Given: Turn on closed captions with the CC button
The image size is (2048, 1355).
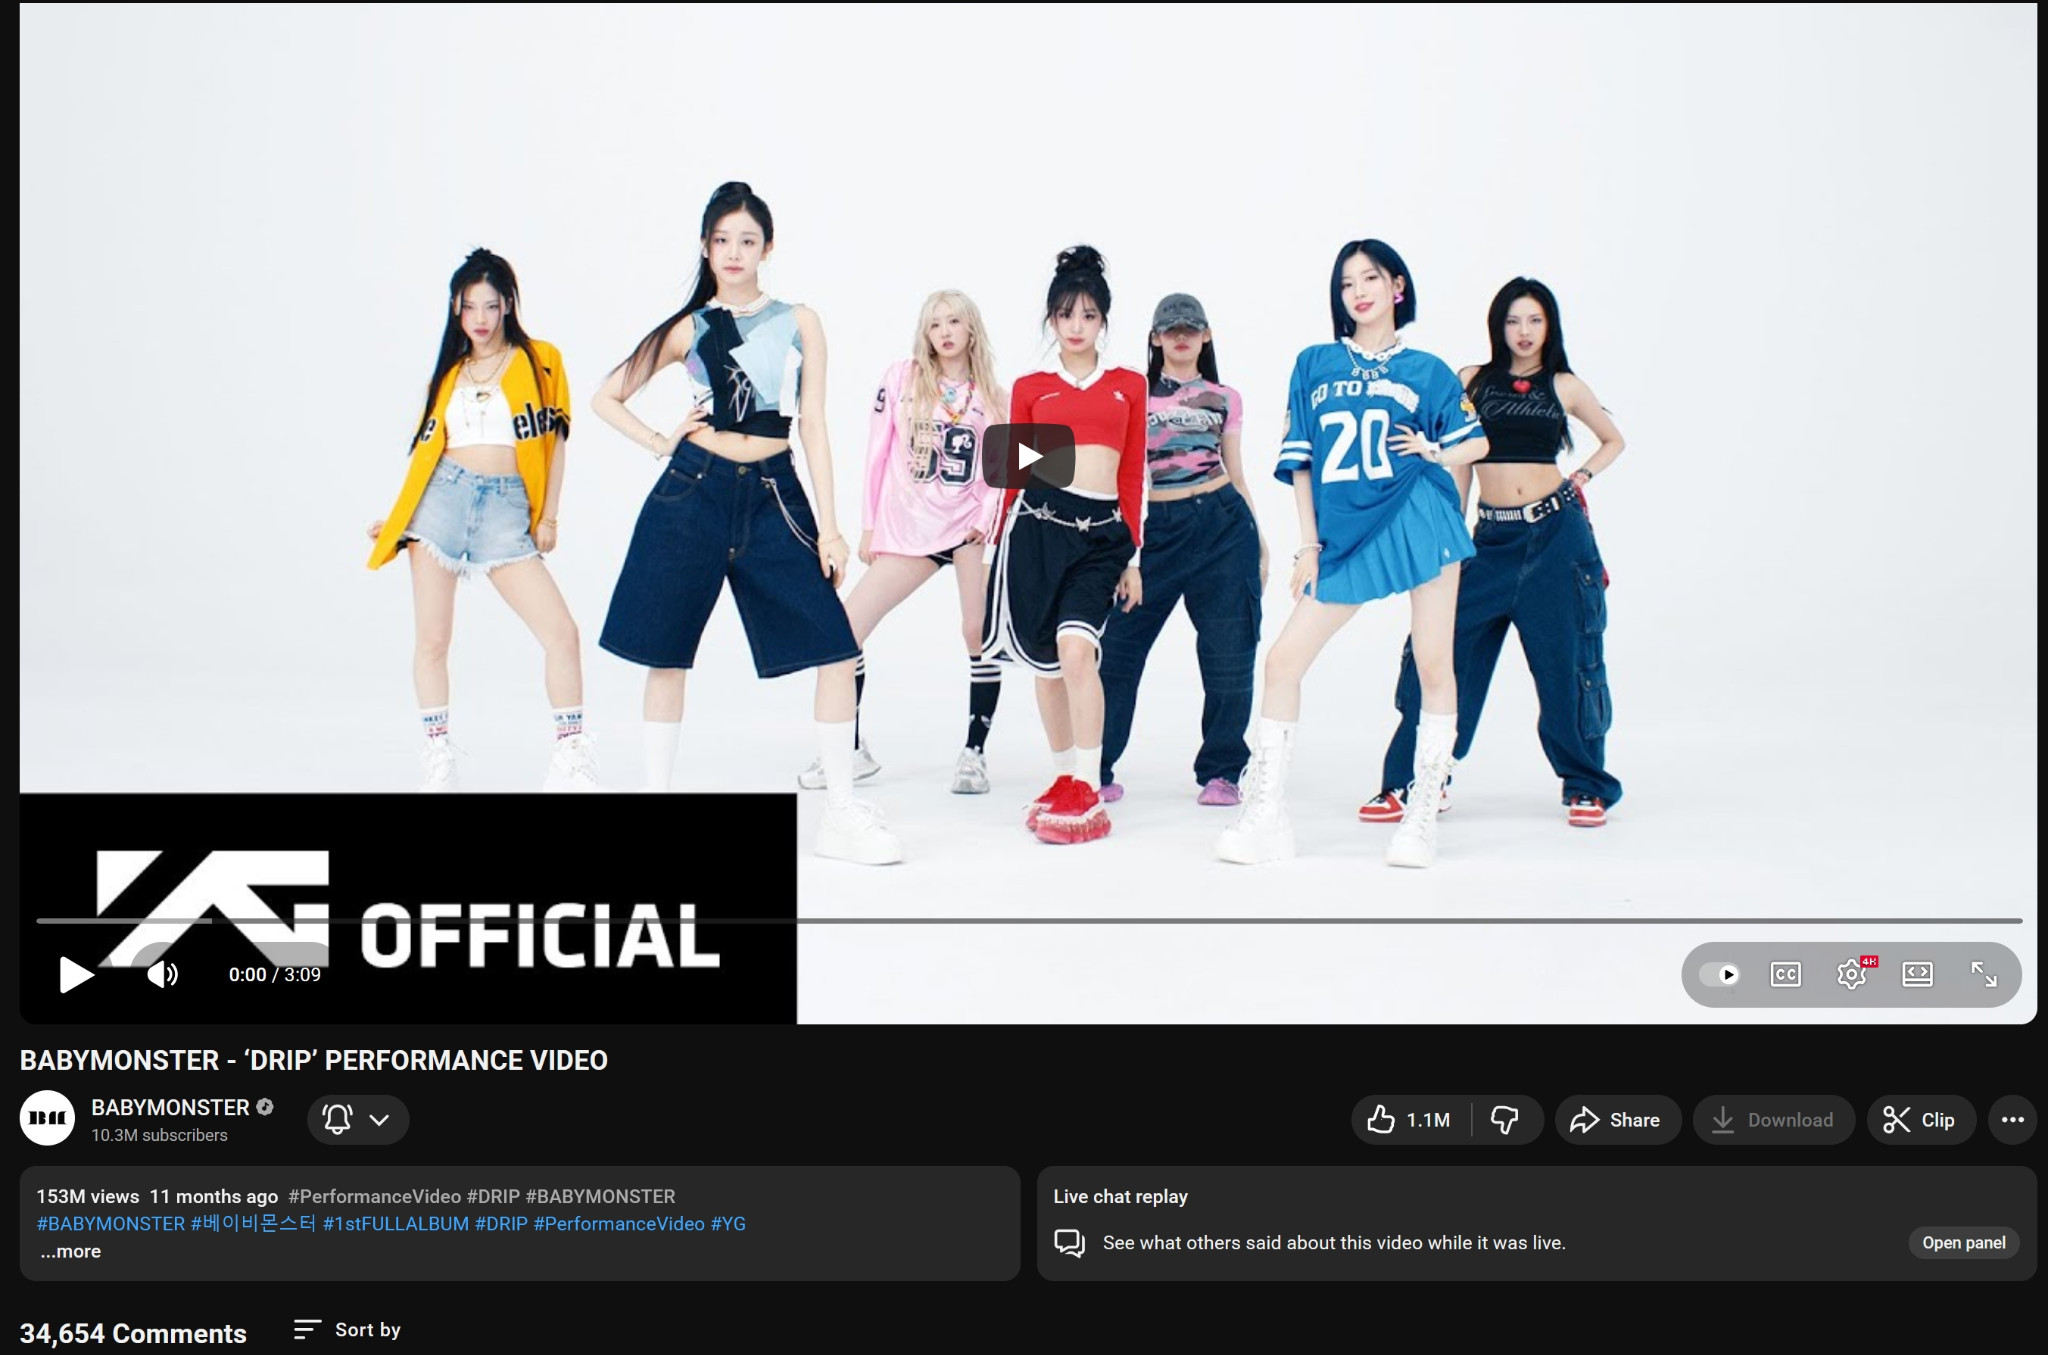Looking at the screenshot, I should coord(1785,974).
